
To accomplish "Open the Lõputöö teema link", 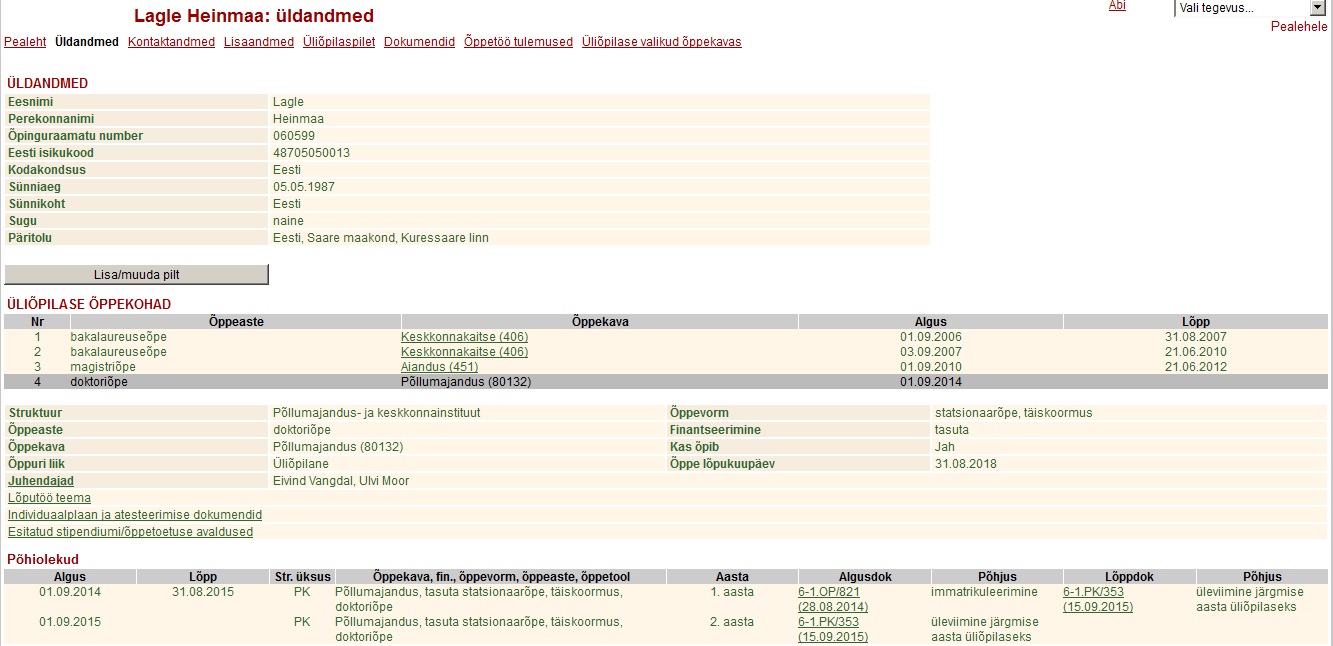I will click(49, 498).
